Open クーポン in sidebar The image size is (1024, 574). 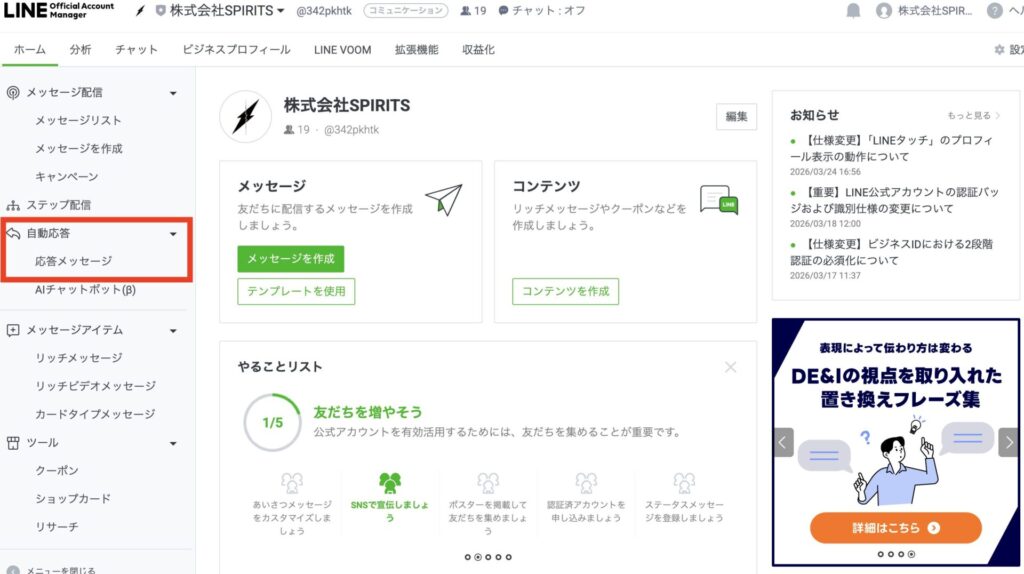coord(57,470)
